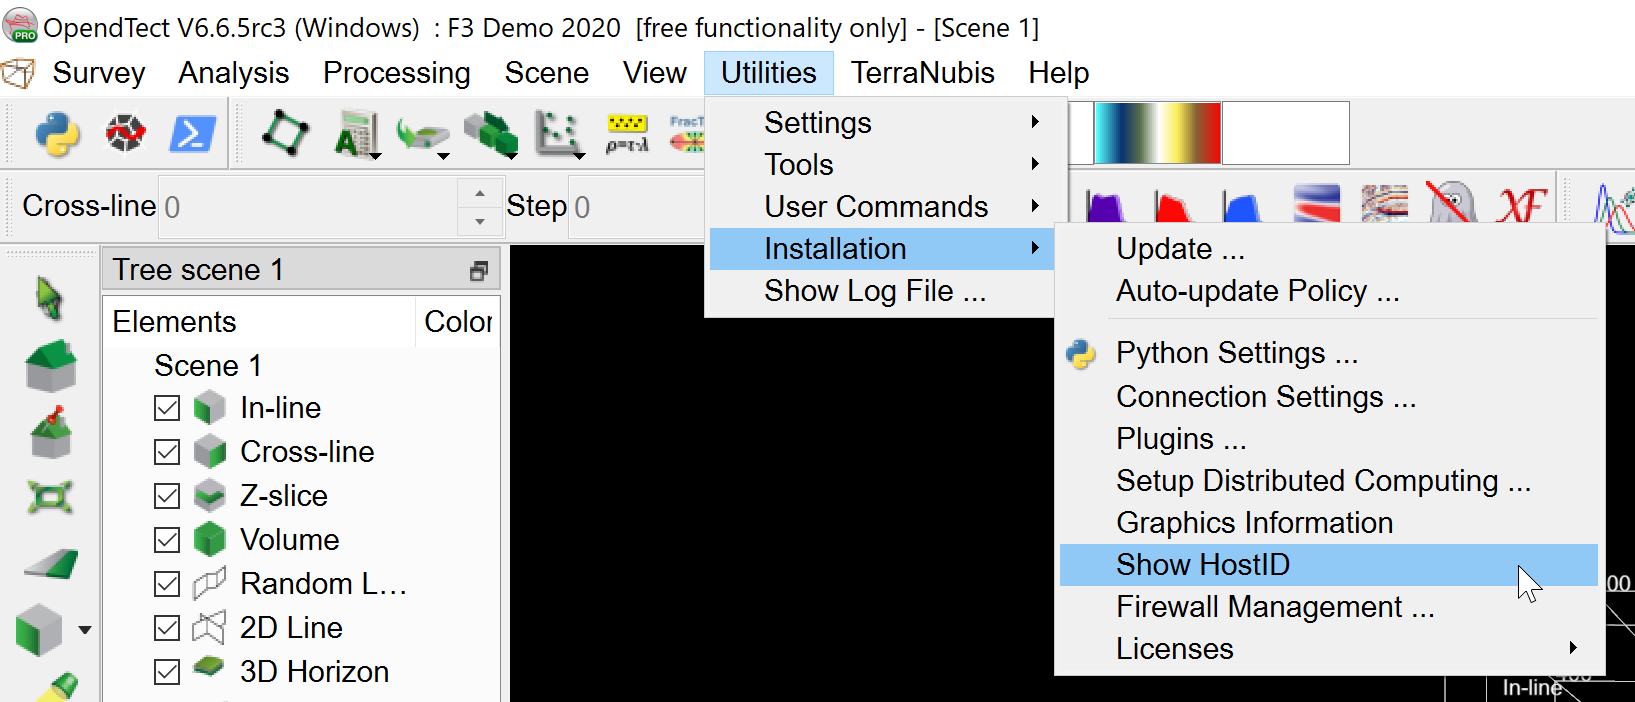The image size is (1635, 702).
Task: Click the Python icon in the toolbar
Action: [57, 134]
